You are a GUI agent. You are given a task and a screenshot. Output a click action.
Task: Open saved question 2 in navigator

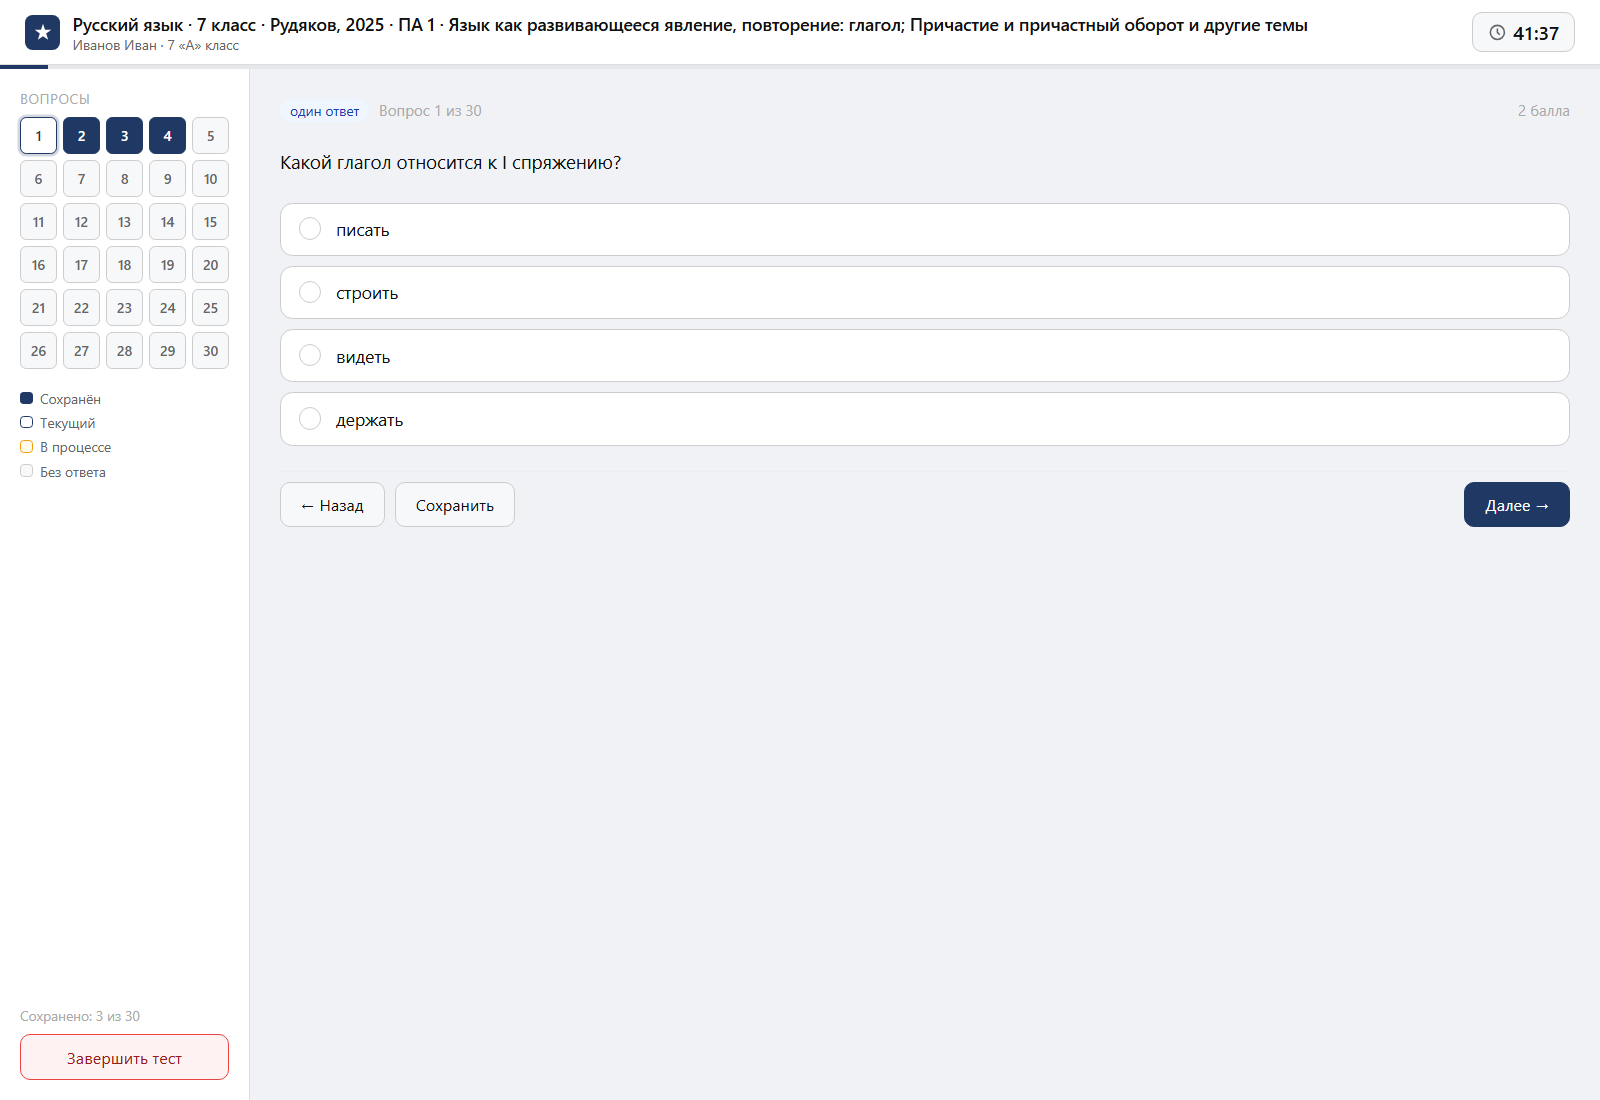pyautogui.click(x=81, y=136)
